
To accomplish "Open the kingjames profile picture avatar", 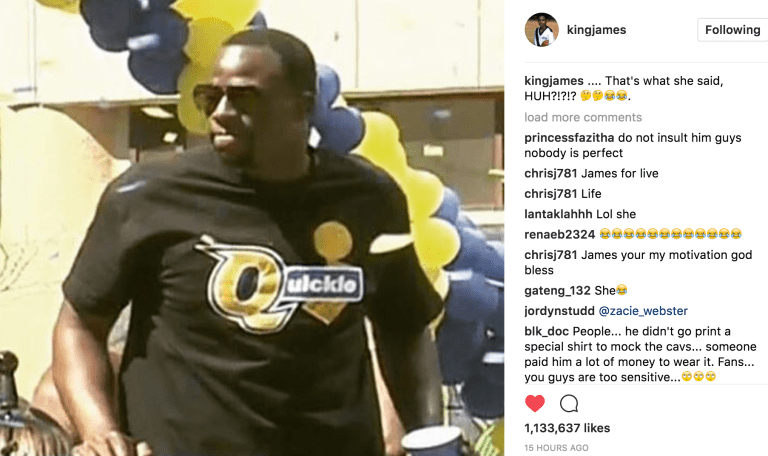I will click(541, 30).
